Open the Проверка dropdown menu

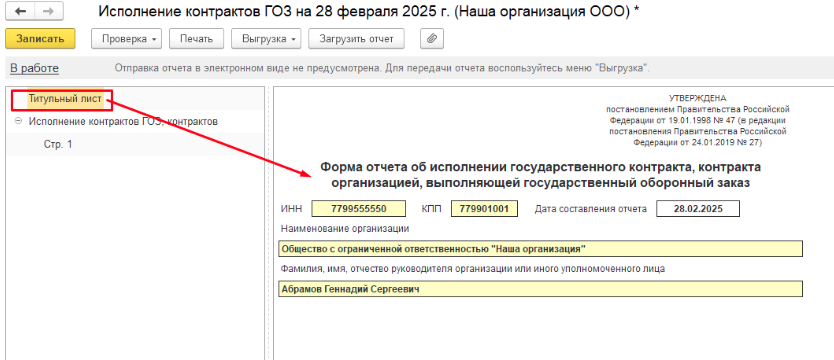127,39
